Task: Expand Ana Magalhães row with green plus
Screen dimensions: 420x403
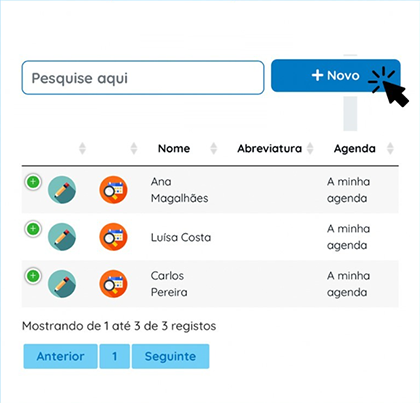Action: [x=33, y=182]
